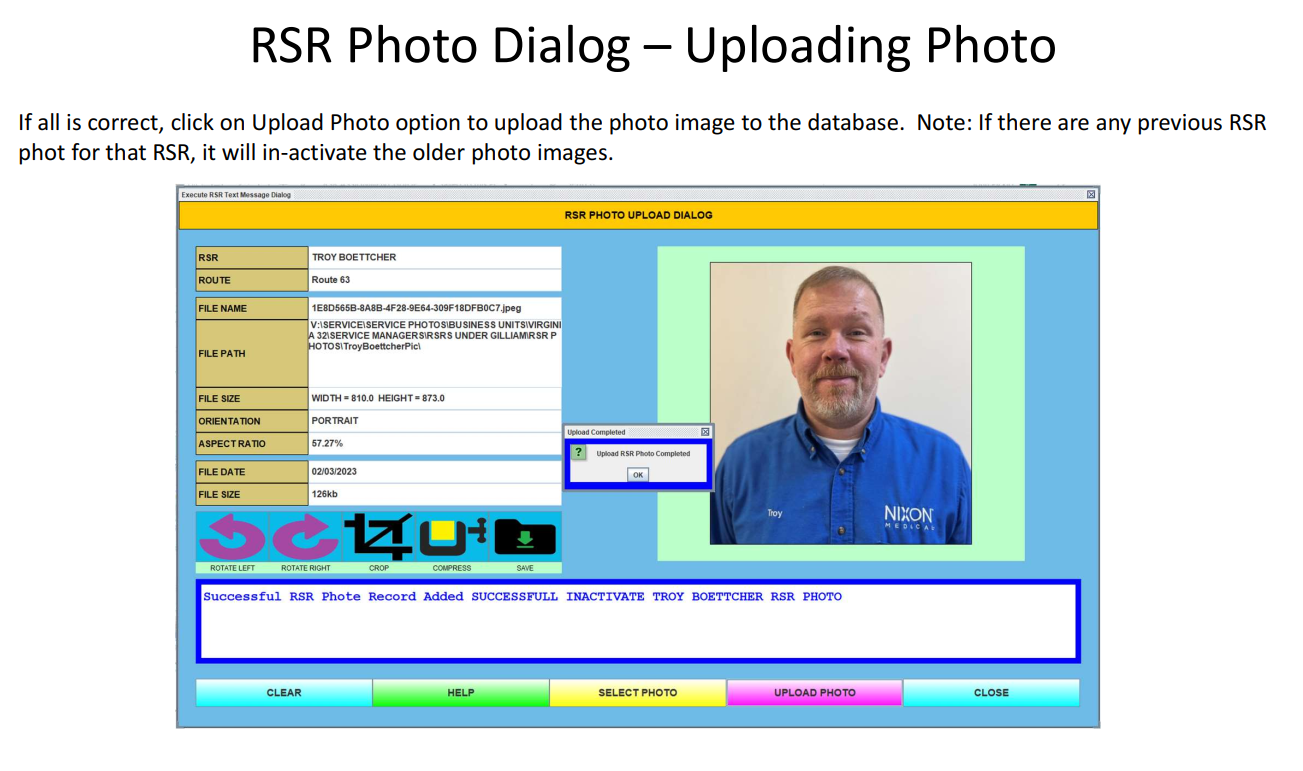Viewport: 1303px width, 771px height.
Task: Click the Compress clamp icon
Action: pos(452,537)
